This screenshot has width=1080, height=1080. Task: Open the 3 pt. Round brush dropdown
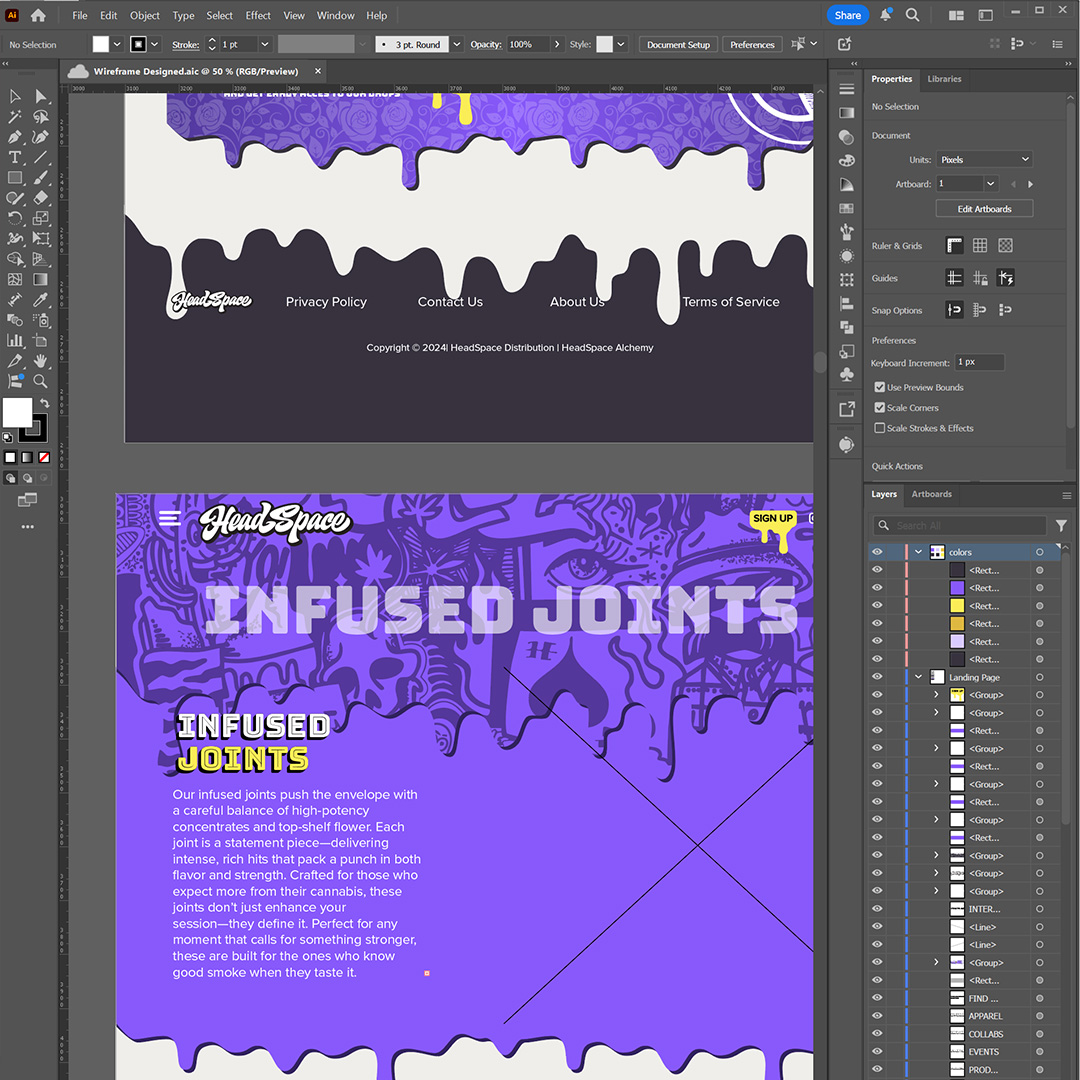click(x=456, y=44)
